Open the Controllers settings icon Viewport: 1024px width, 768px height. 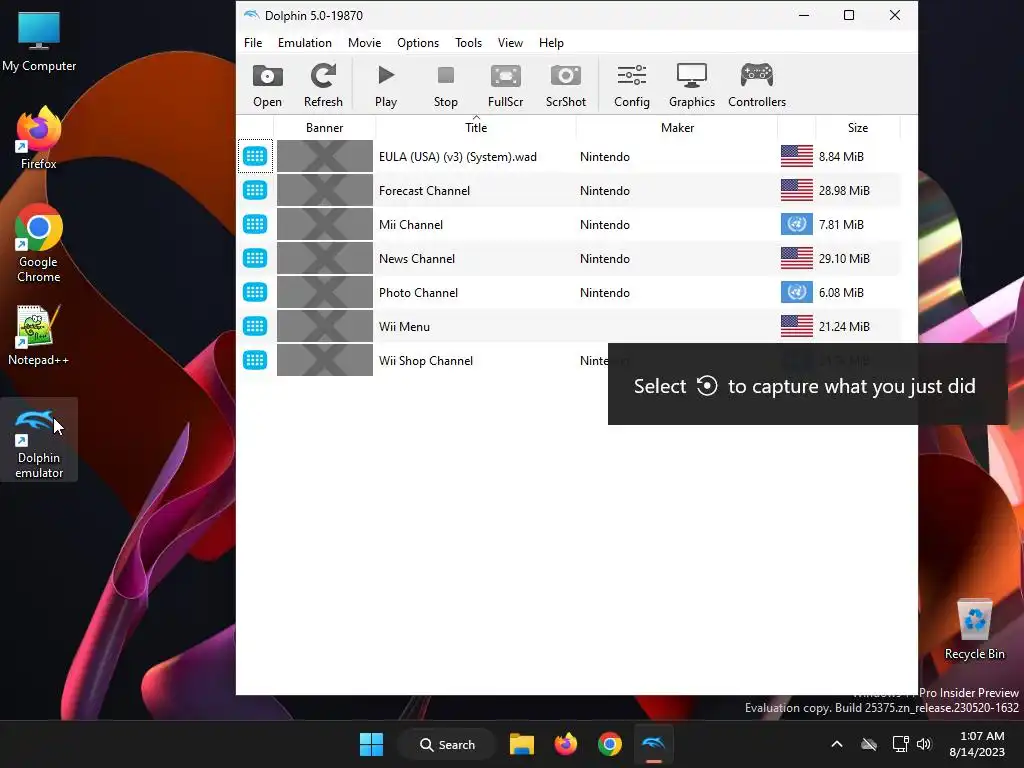(757, 86)
